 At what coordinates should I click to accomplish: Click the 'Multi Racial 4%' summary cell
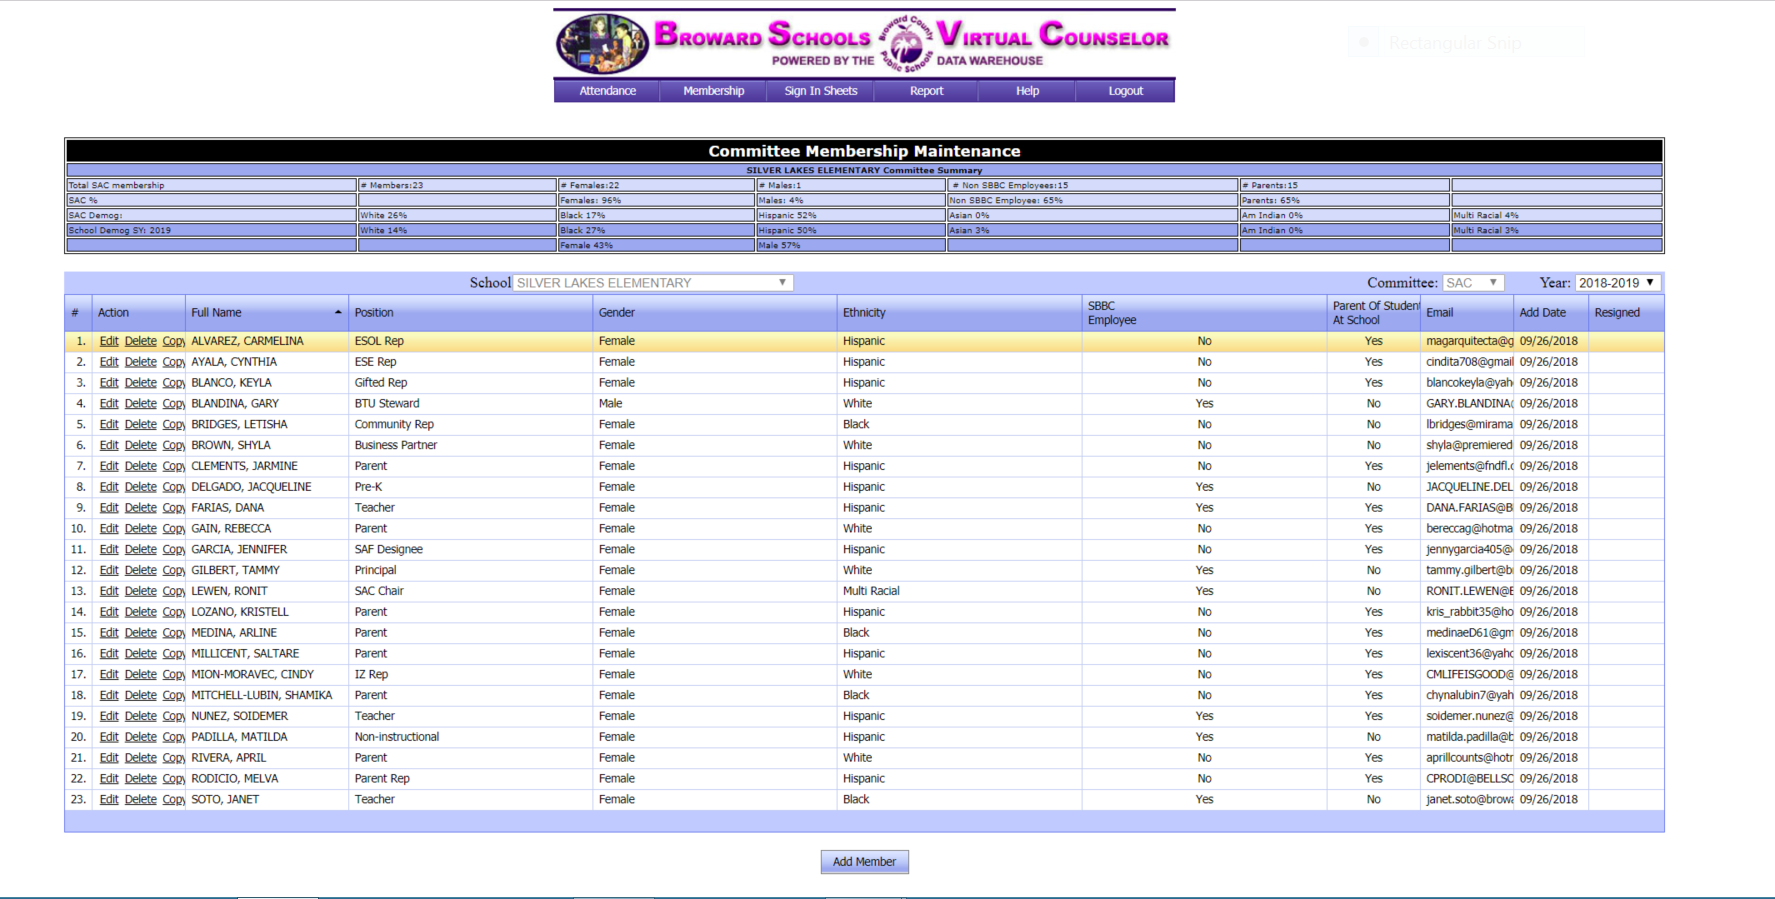(1557, 215)
